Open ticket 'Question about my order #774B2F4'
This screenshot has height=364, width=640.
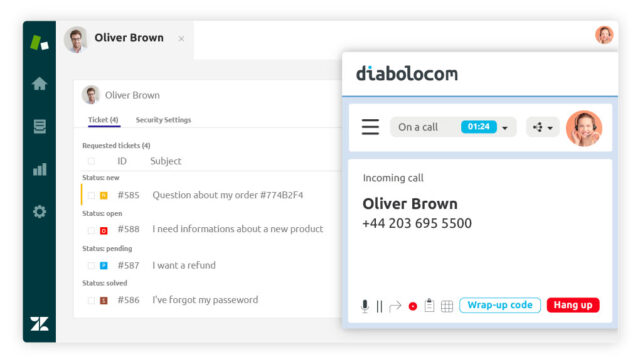[x=228, y=195]
